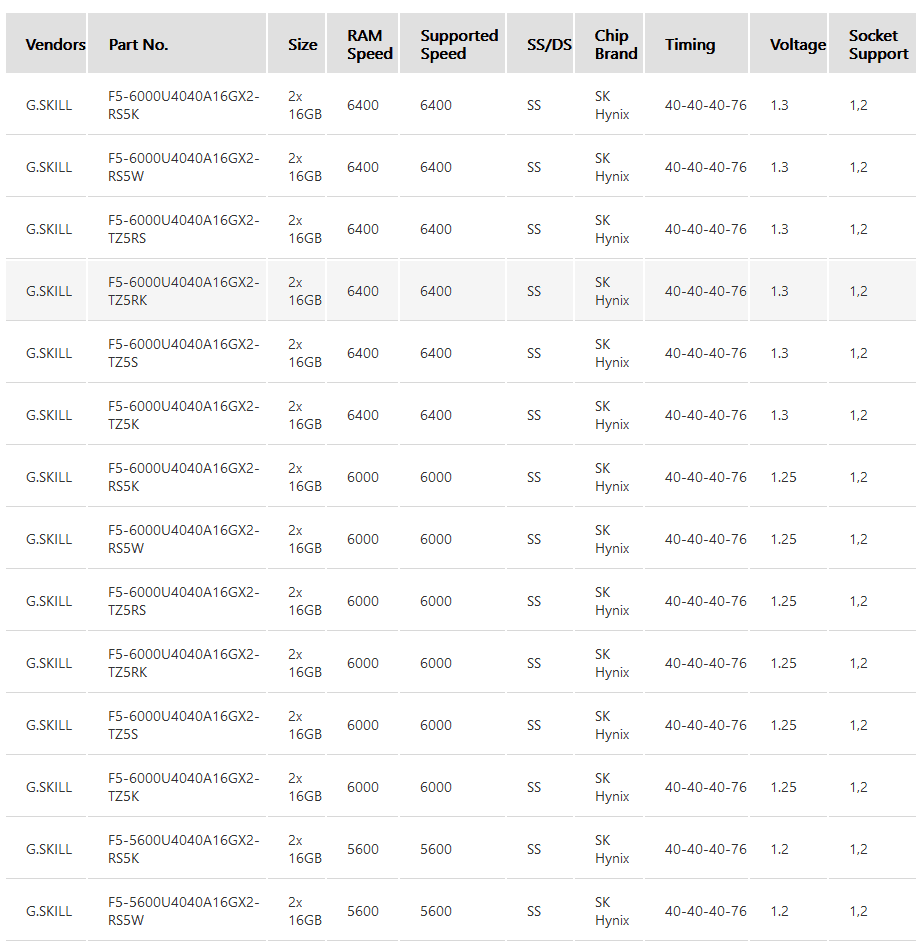Select the highlighted row's TZ5RK part number
The height and width of the screenshot is (949, 919).
tap(183, 291)
